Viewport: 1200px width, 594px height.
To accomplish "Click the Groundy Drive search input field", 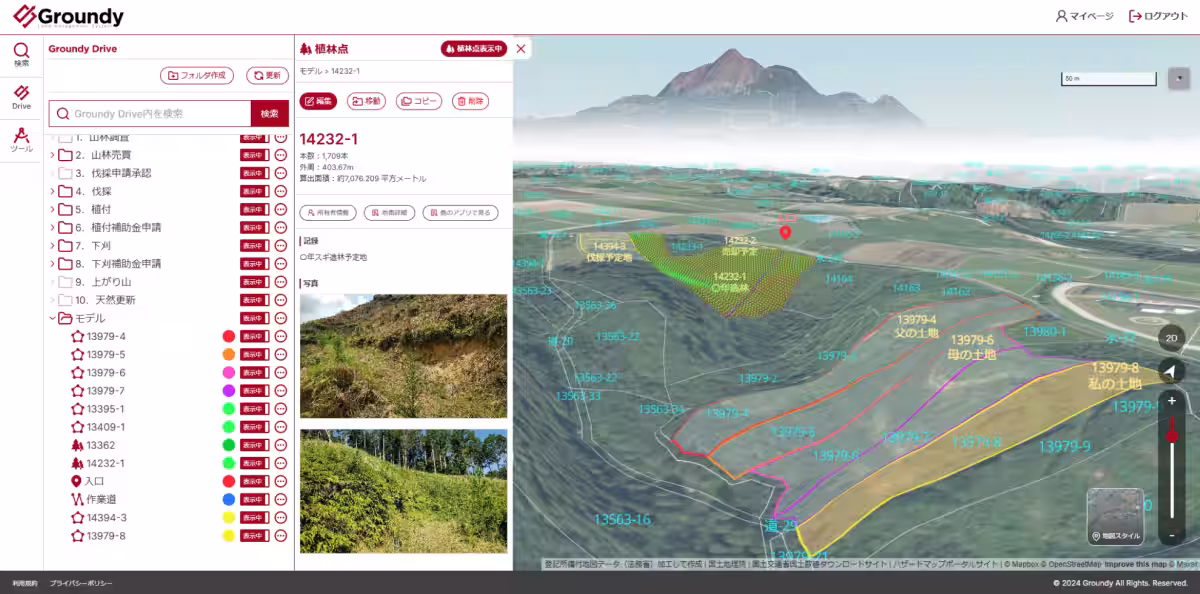I will pos(150,113).
